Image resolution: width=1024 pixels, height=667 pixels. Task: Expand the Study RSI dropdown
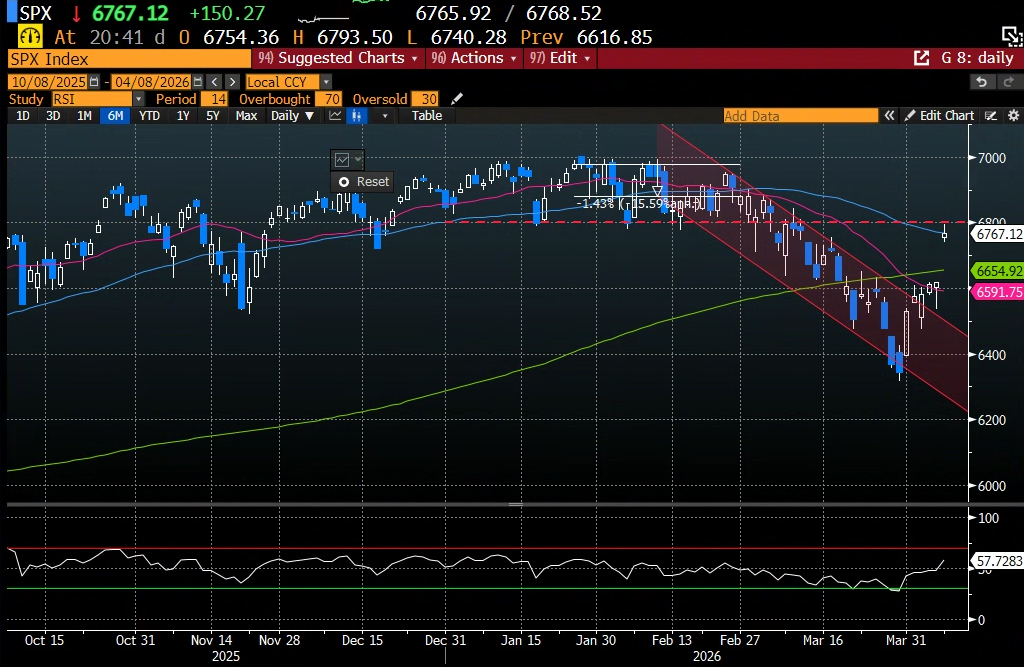138,99
